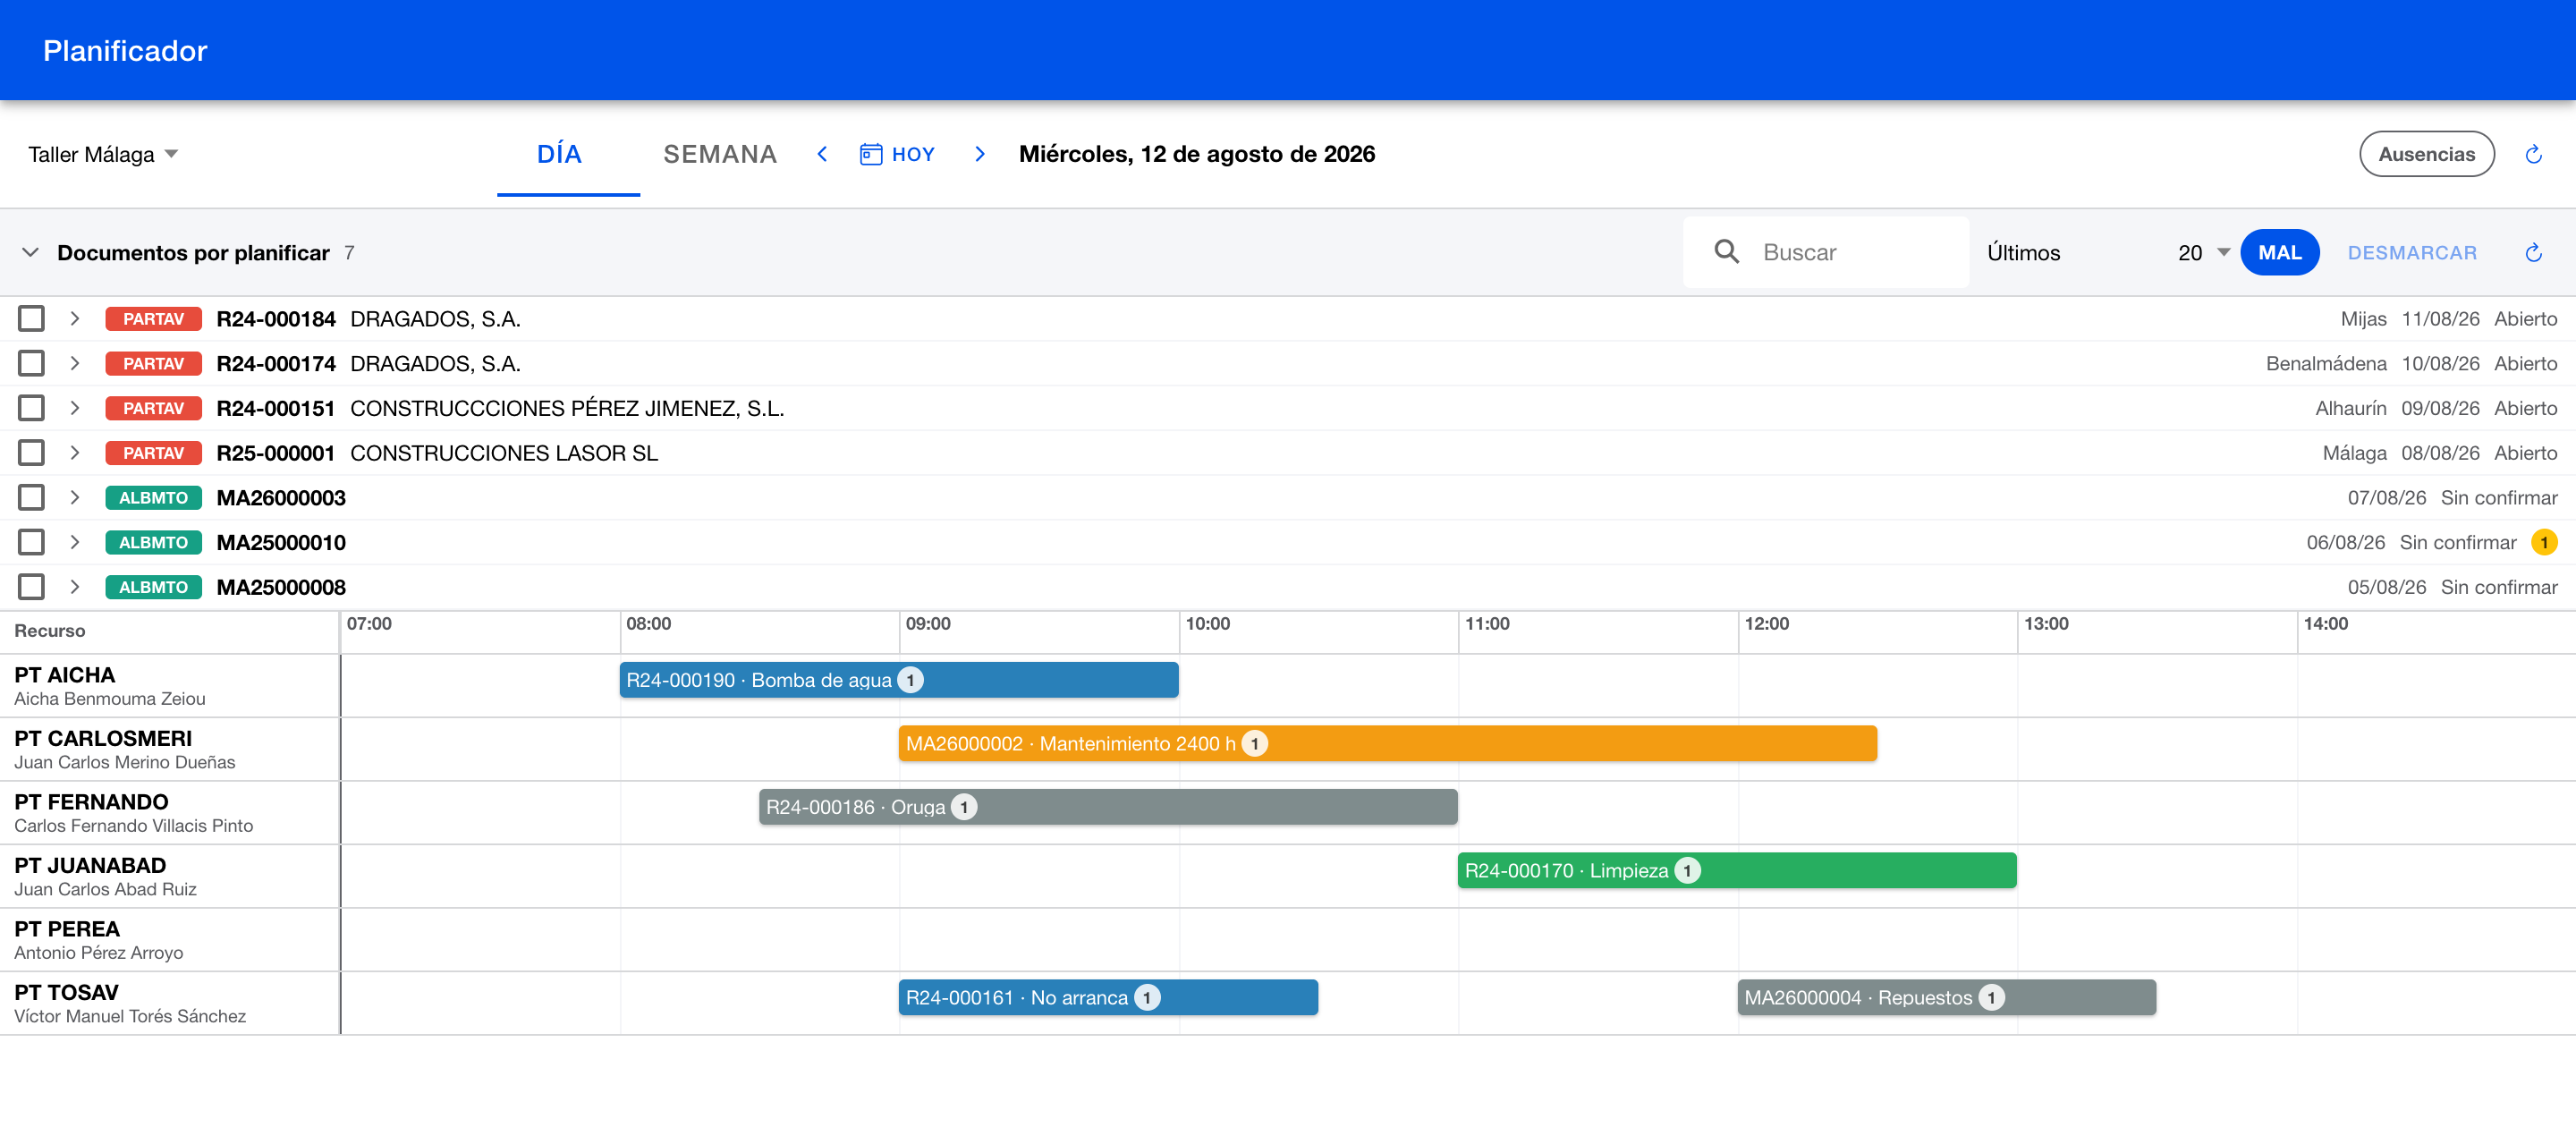Click CONSTRUCCCIONES PÉREZ JIMENEZ, S.L. name
Image resolution: width=2576 pixels, height=1127 pixels.
(567, 408)
